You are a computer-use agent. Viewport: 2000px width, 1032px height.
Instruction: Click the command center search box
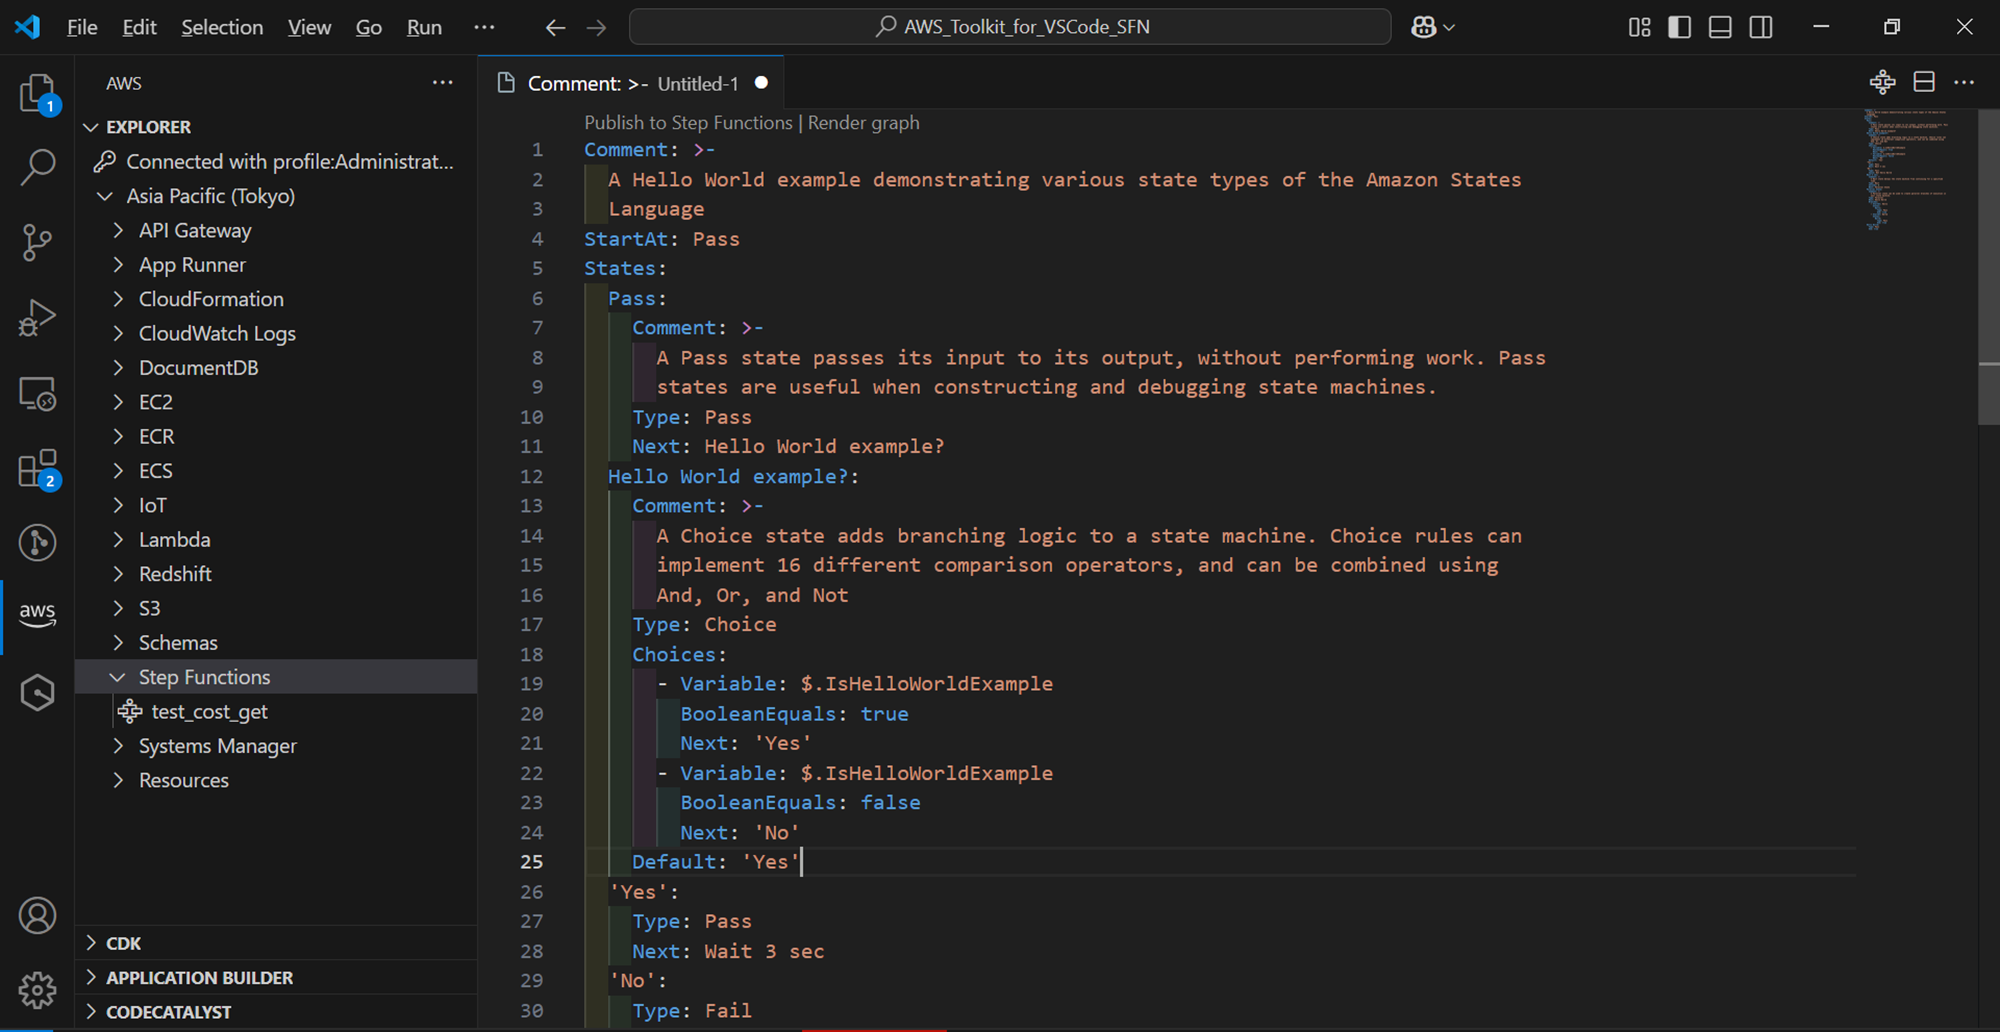coord(1010,27)
